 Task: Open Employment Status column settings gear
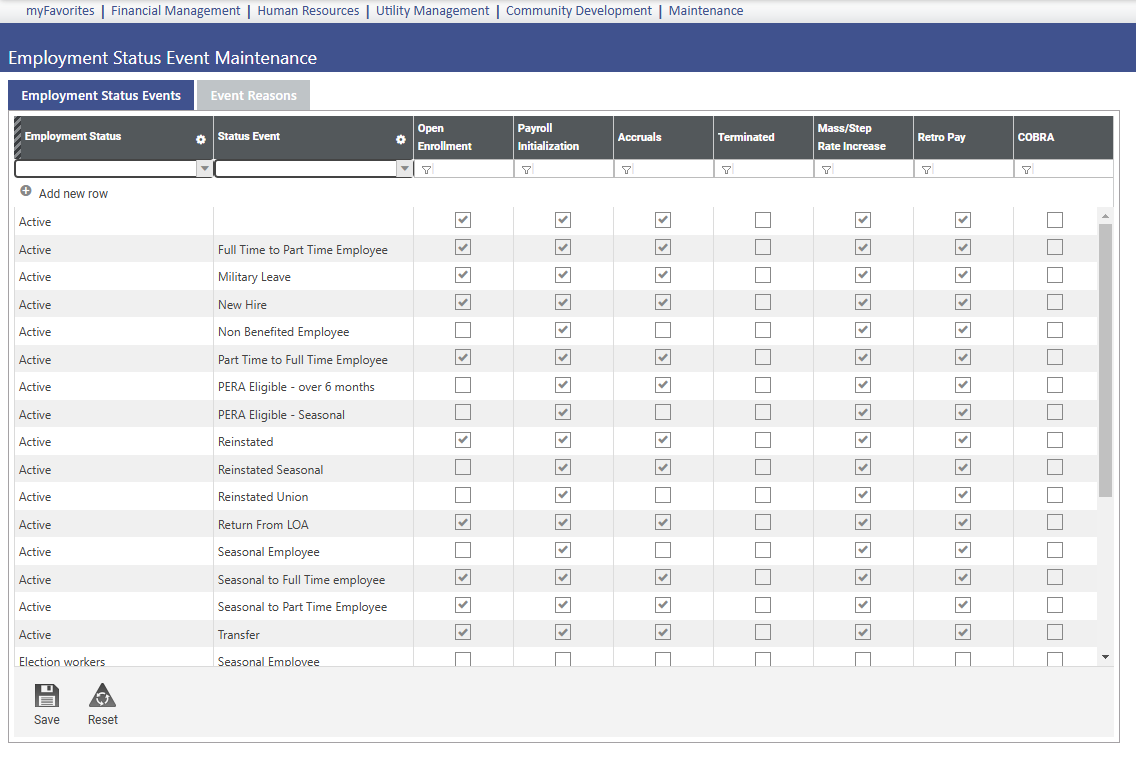point(201,139)
